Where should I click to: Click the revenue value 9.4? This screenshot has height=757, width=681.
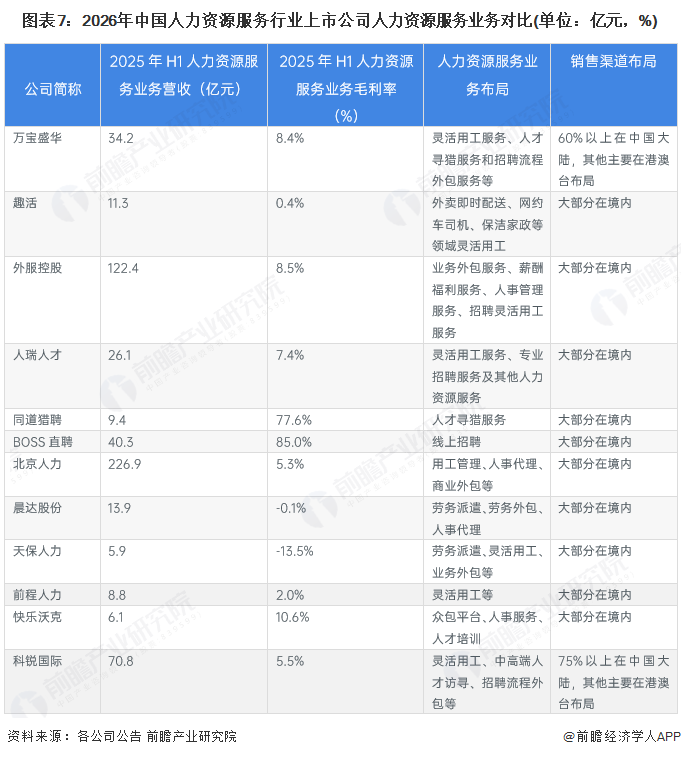click(117, 421)
